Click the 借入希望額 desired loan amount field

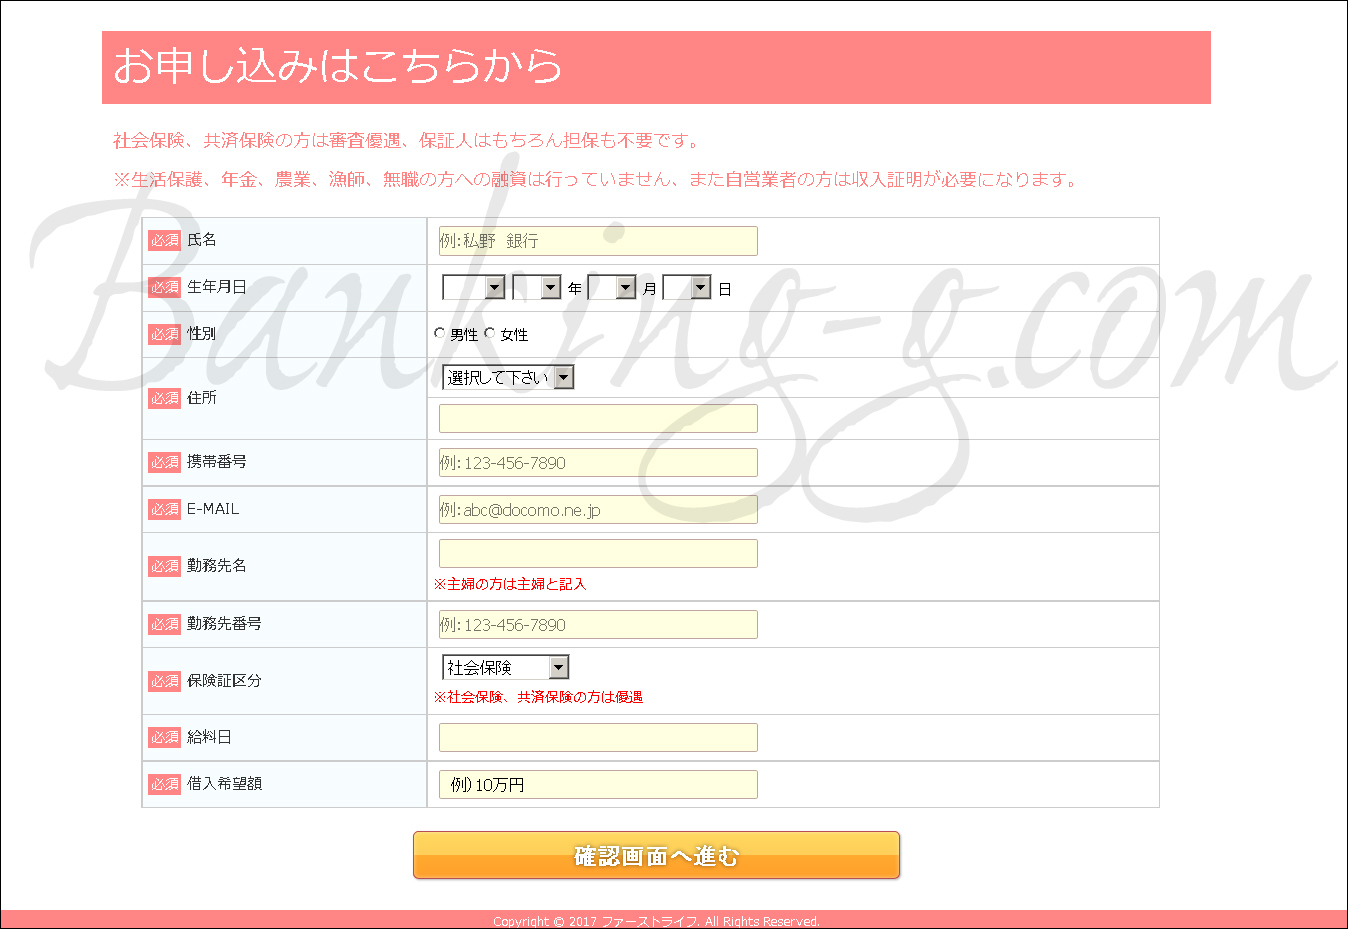(x=598, y=785)
